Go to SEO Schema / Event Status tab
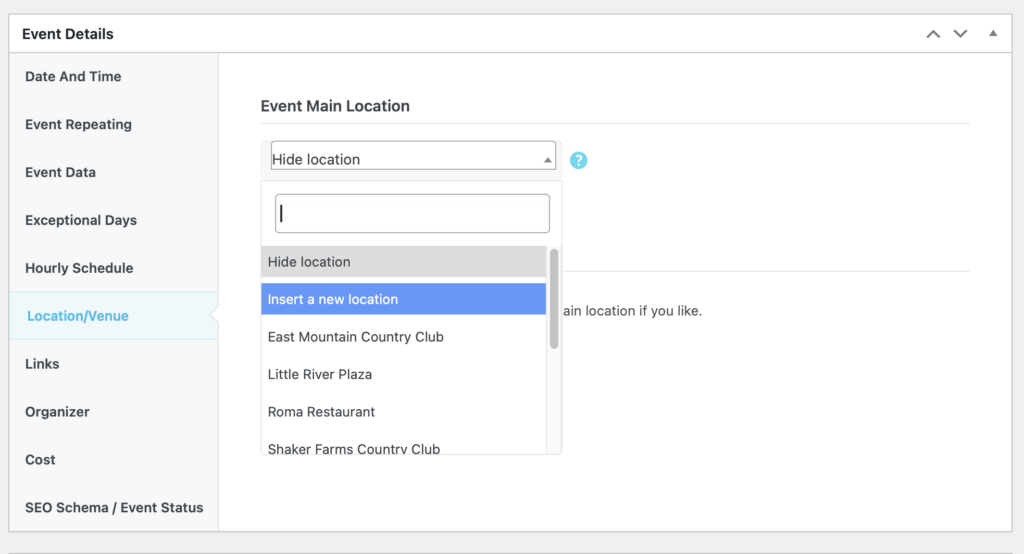The image size is (1024, 554). (114, 508)
